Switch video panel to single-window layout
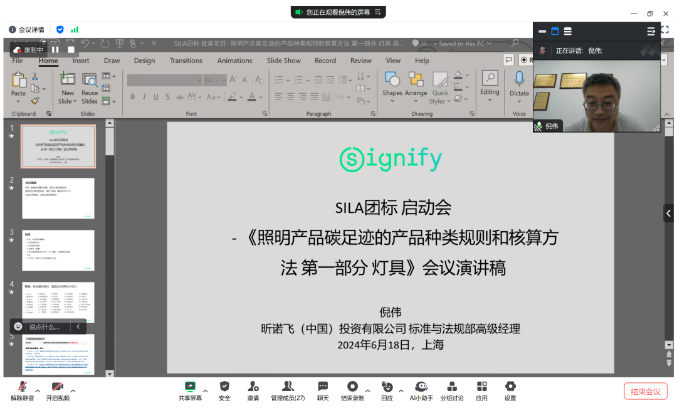 click(555, 31)
